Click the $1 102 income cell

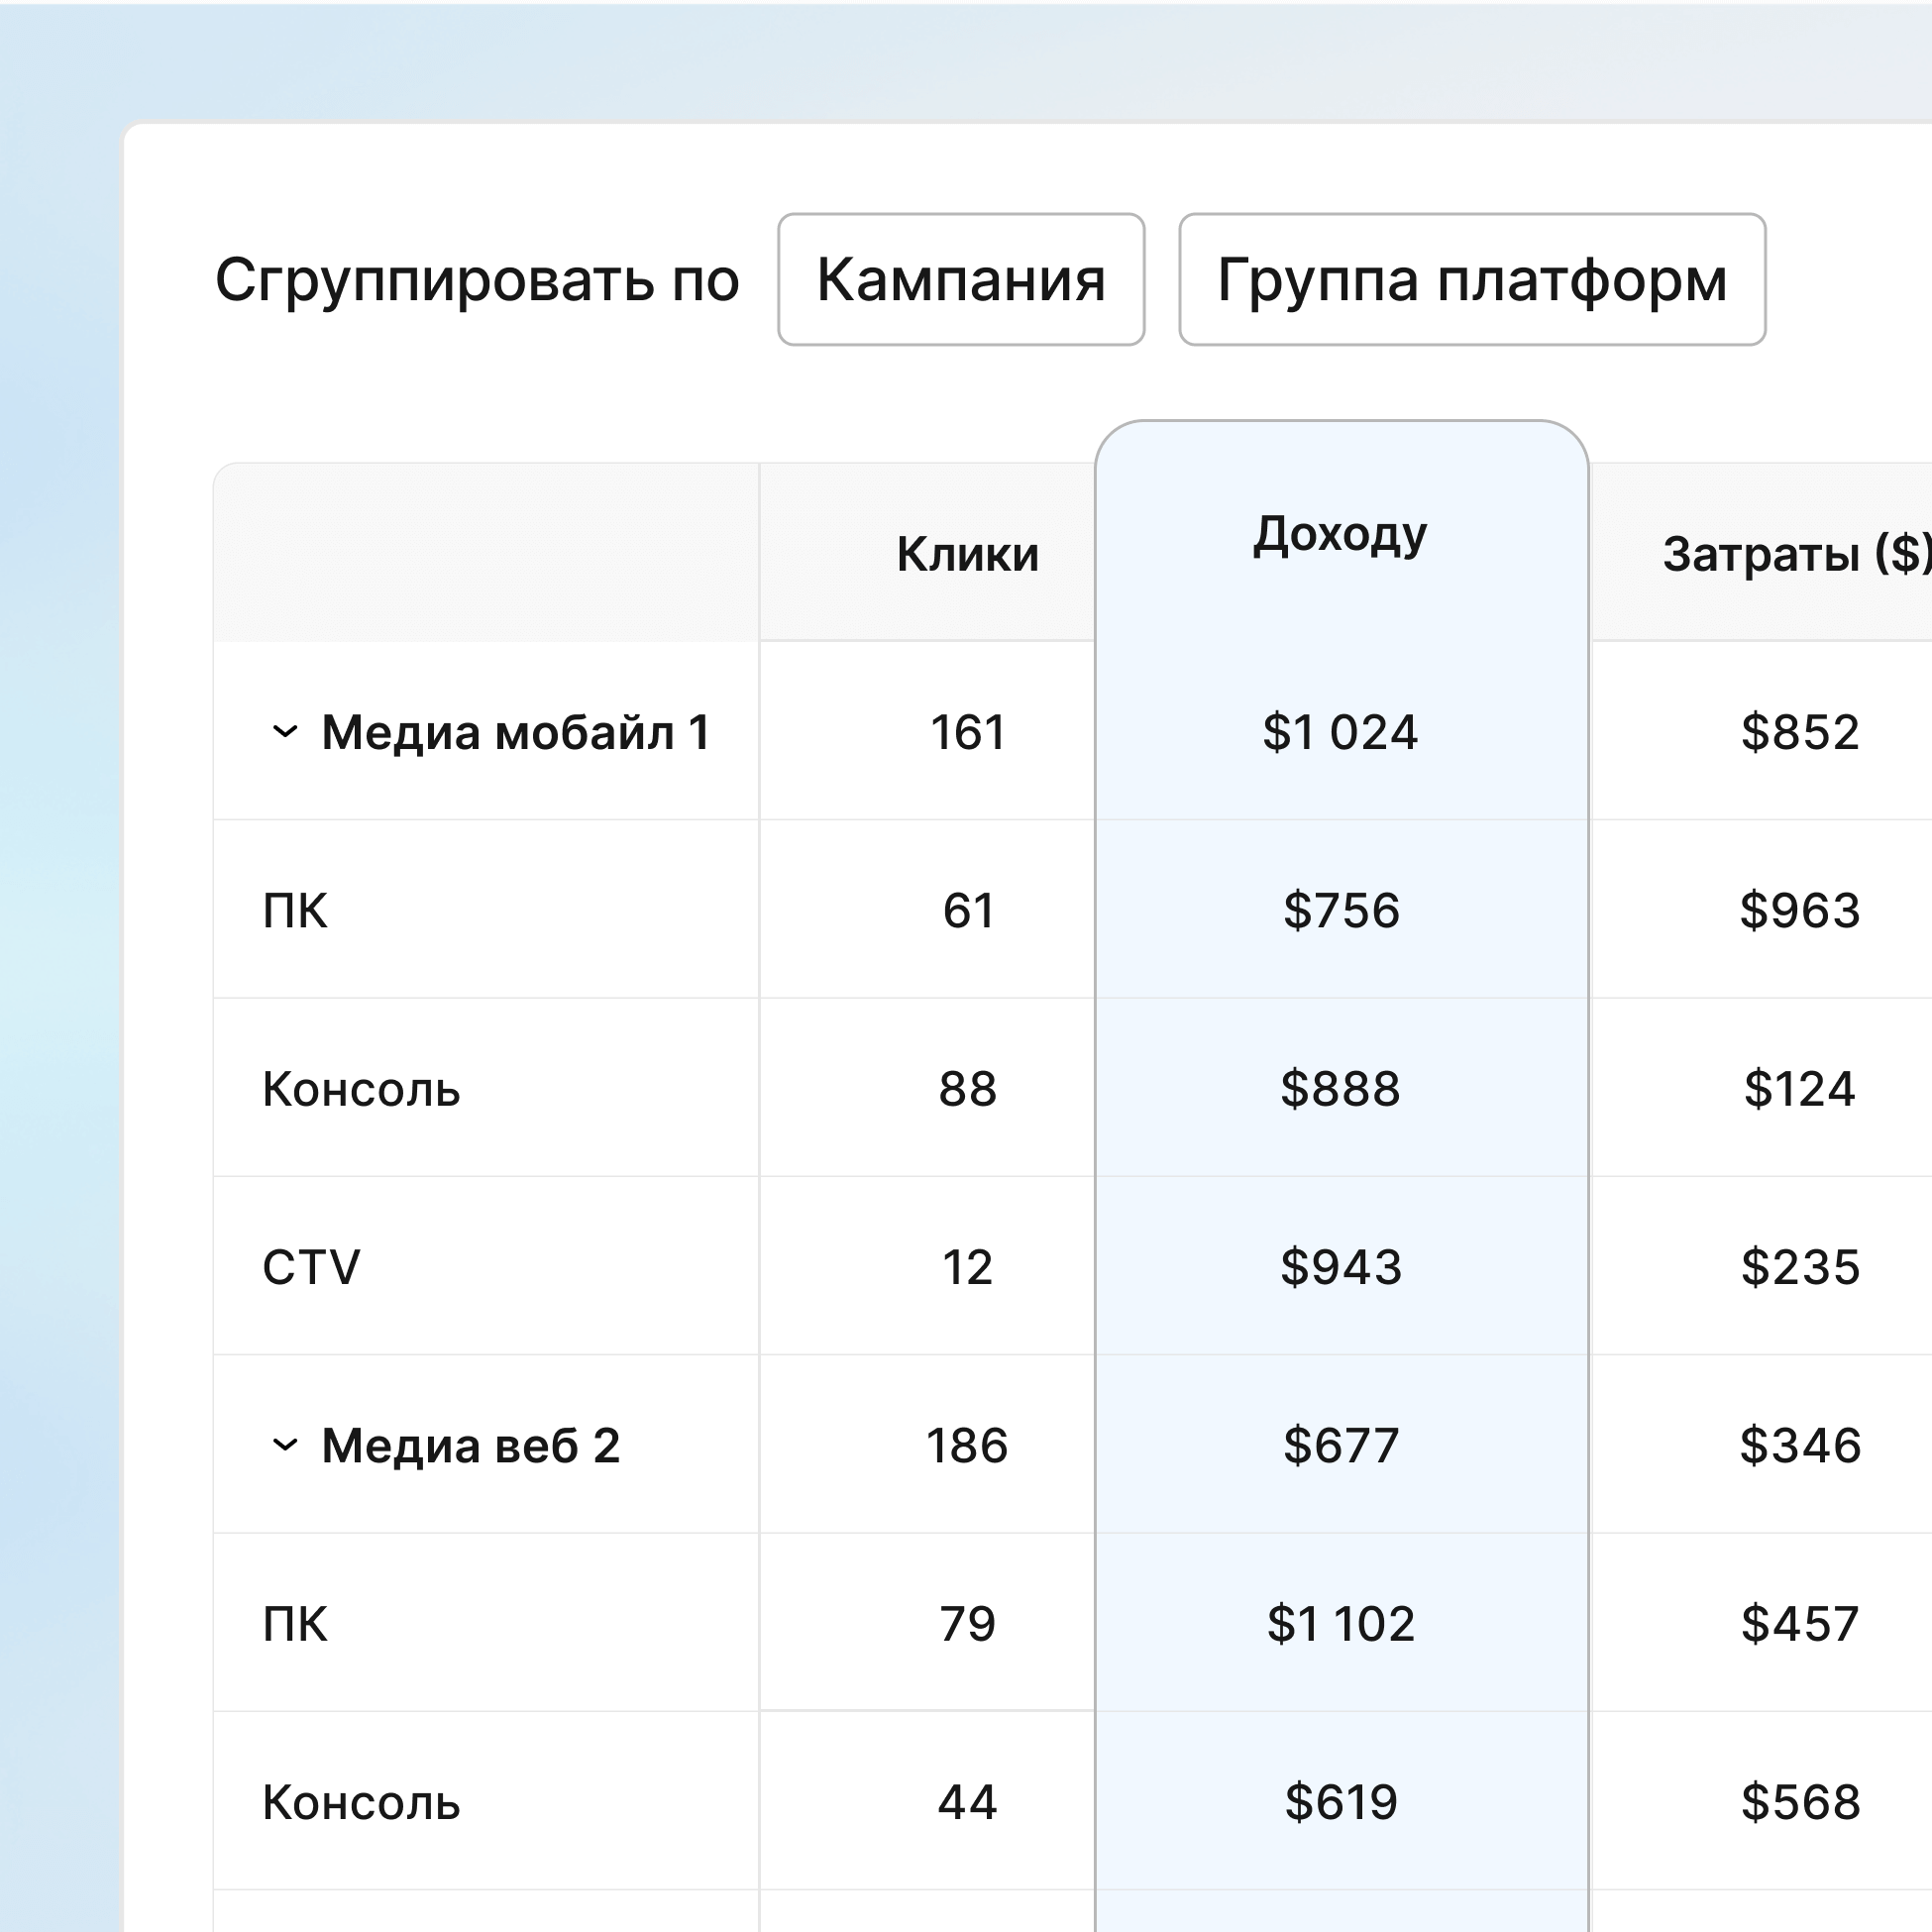[1340, 1623]
